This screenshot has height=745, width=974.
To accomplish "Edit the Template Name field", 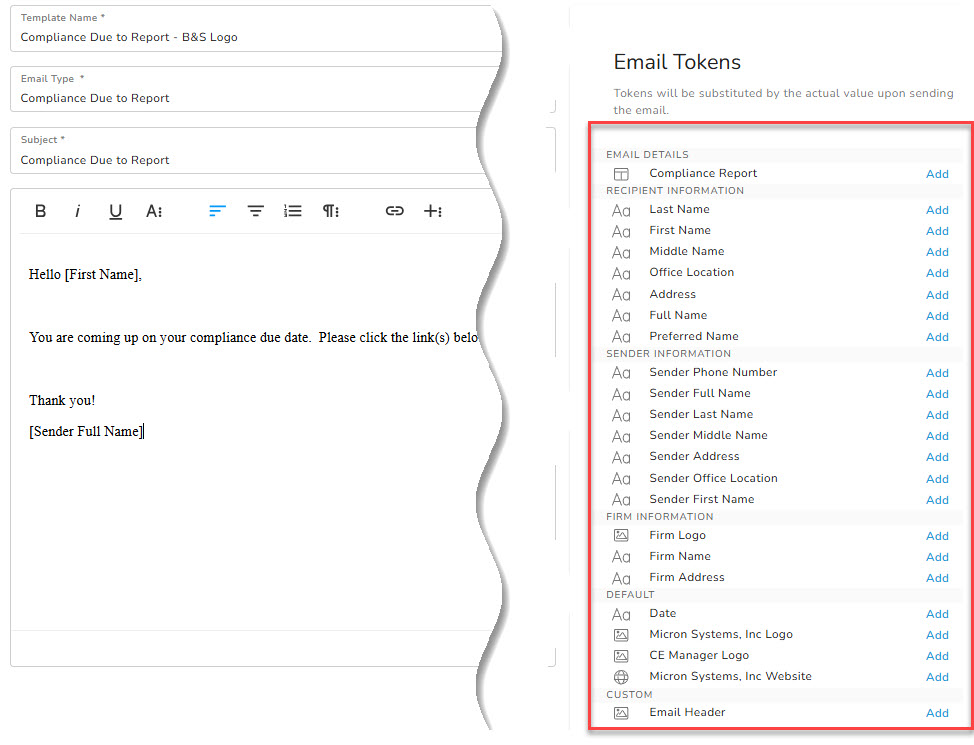I will (255, 29).
